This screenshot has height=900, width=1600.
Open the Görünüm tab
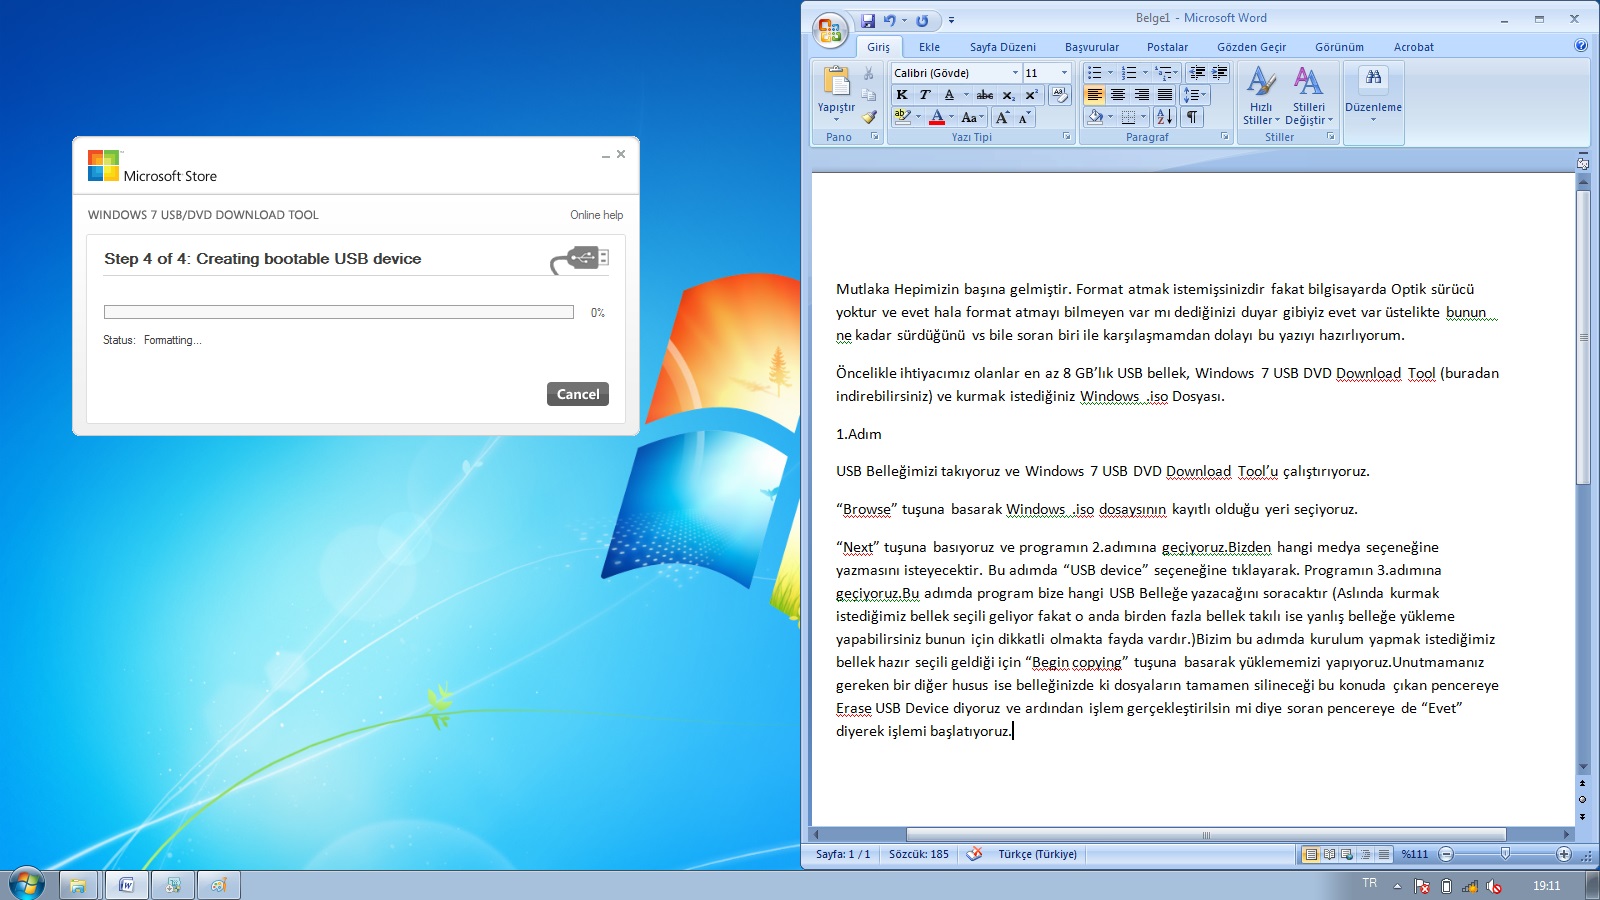[1339, 47]
